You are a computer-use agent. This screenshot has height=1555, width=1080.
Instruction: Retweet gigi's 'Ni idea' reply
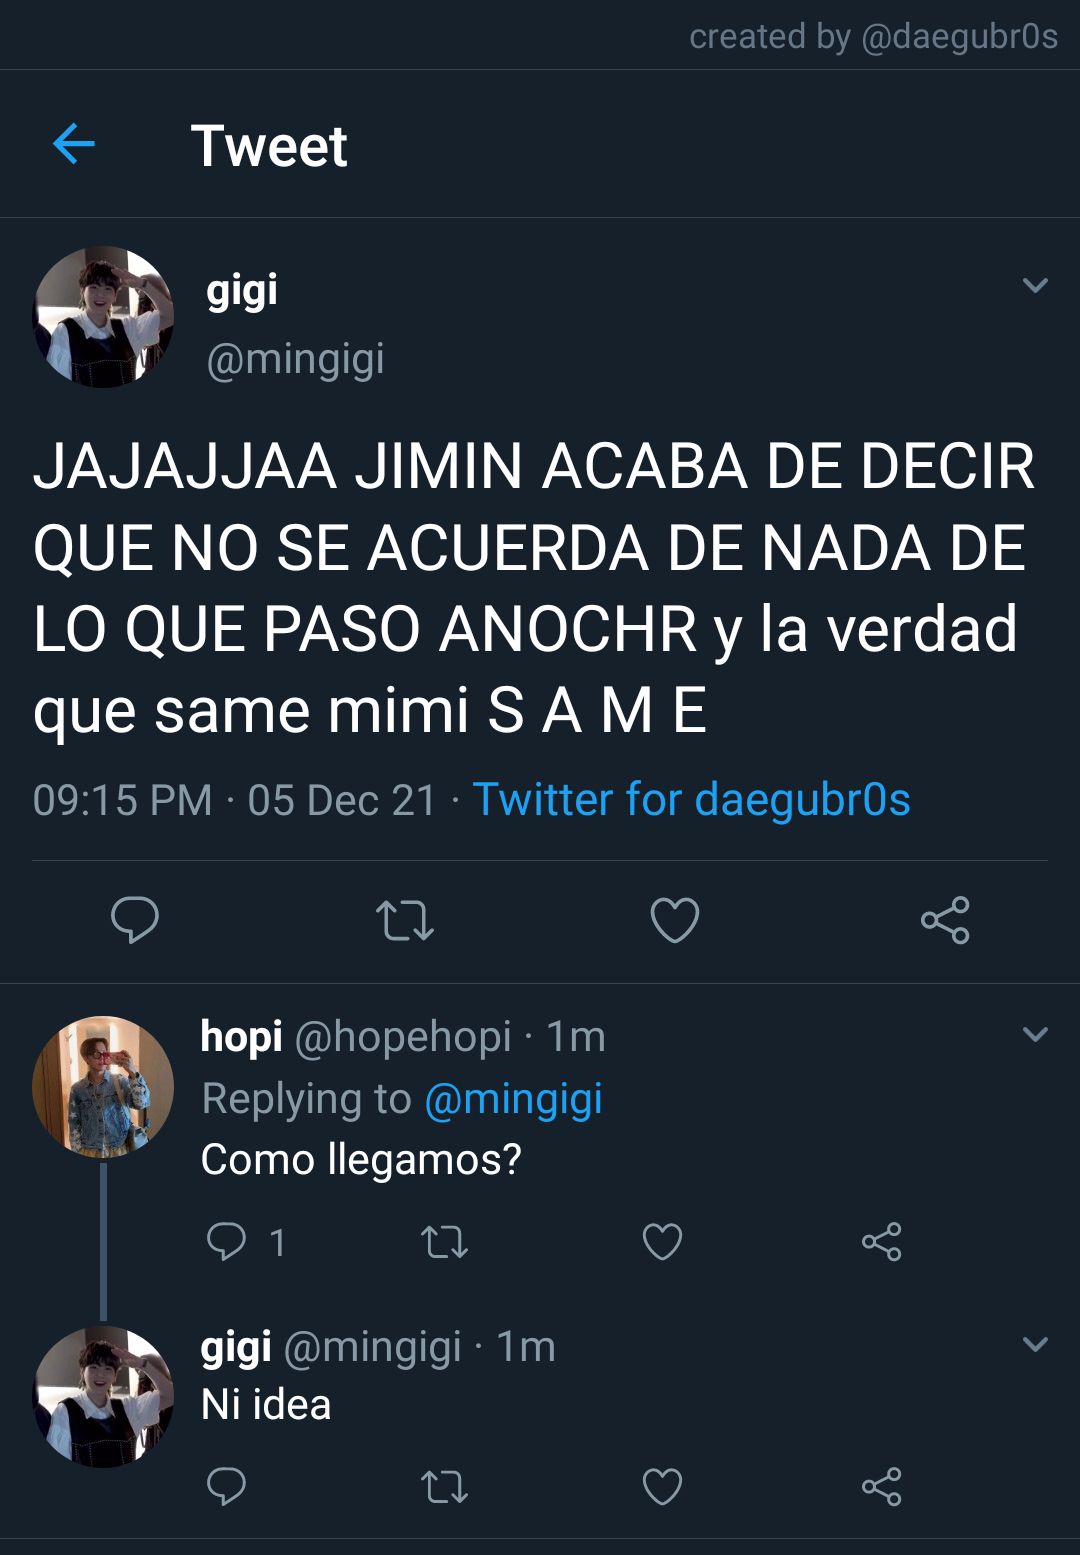[444, 1488]
